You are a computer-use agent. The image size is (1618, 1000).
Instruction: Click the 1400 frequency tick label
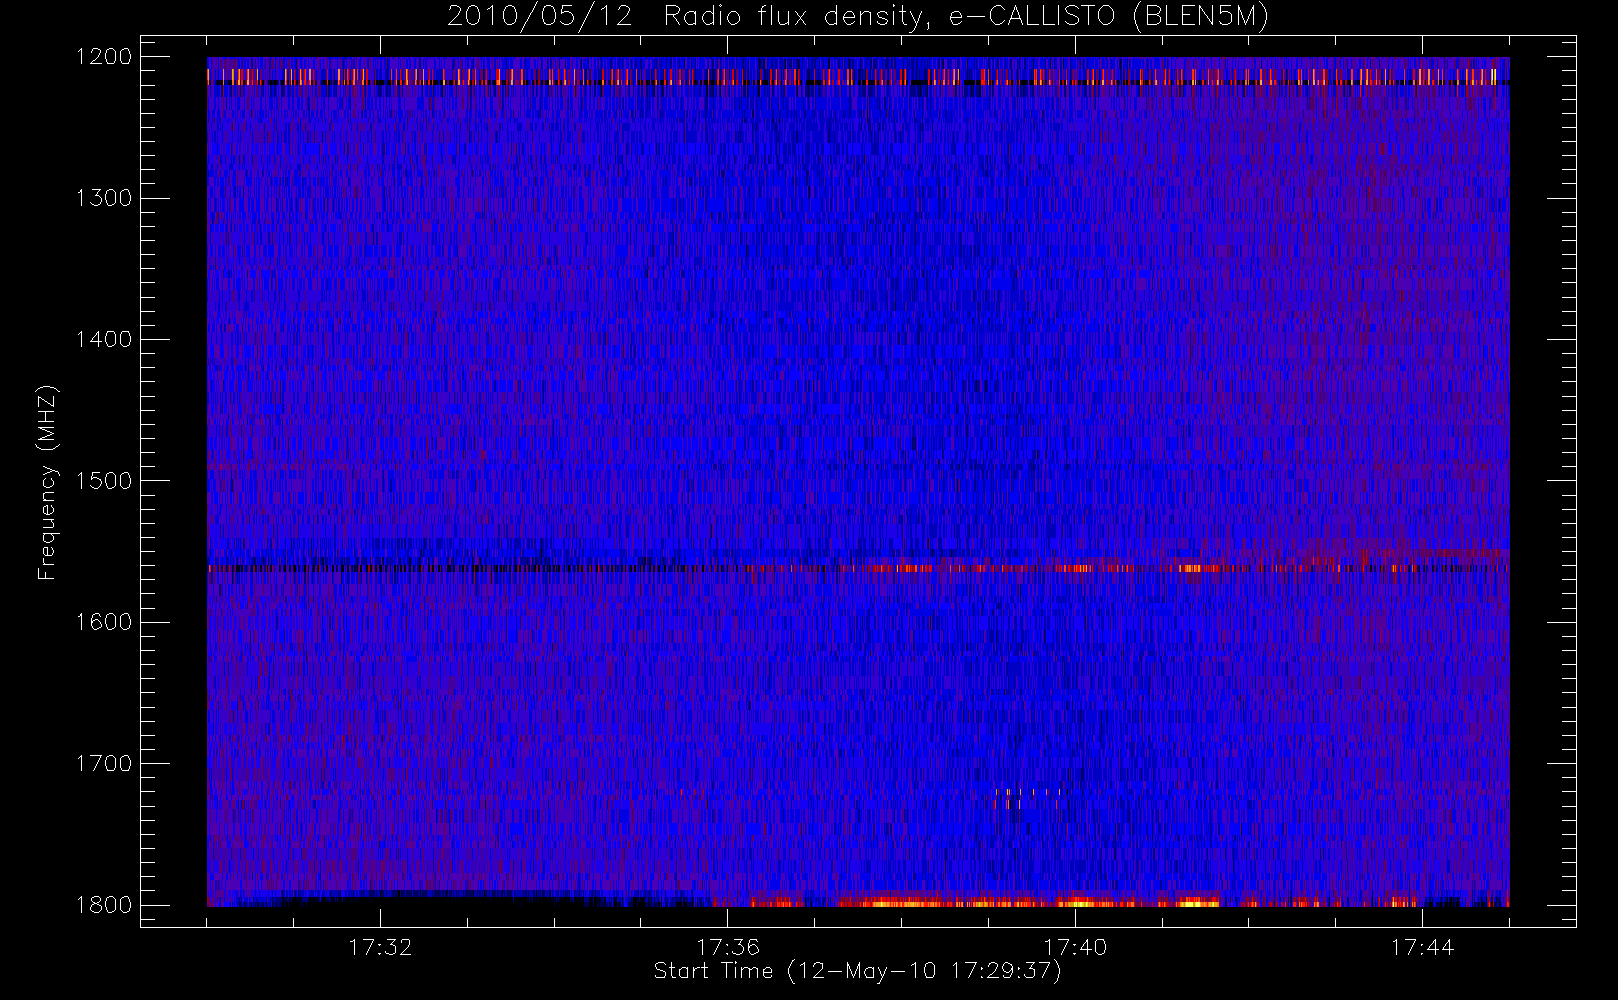(x=104, y=340)
